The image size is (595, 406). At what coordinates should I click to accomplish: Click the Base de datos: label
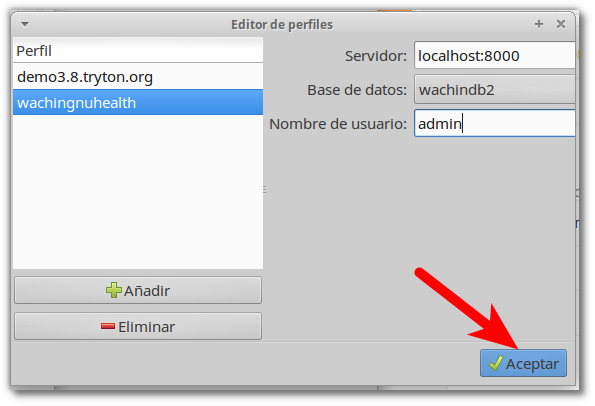coord(357,90)
